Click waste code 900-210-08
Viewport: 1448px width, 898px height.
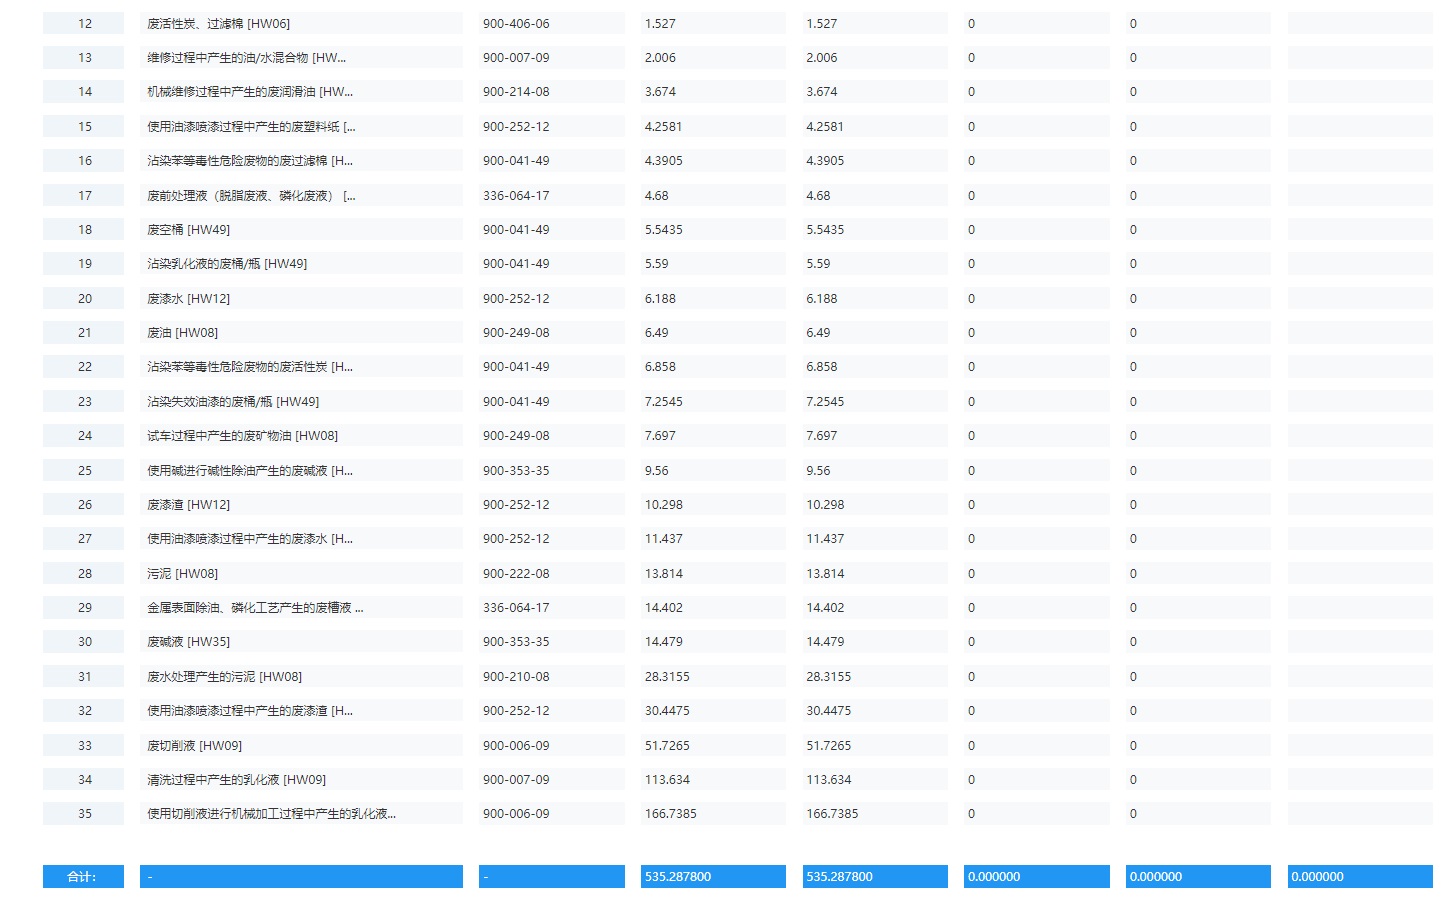(x=516, y=677)
